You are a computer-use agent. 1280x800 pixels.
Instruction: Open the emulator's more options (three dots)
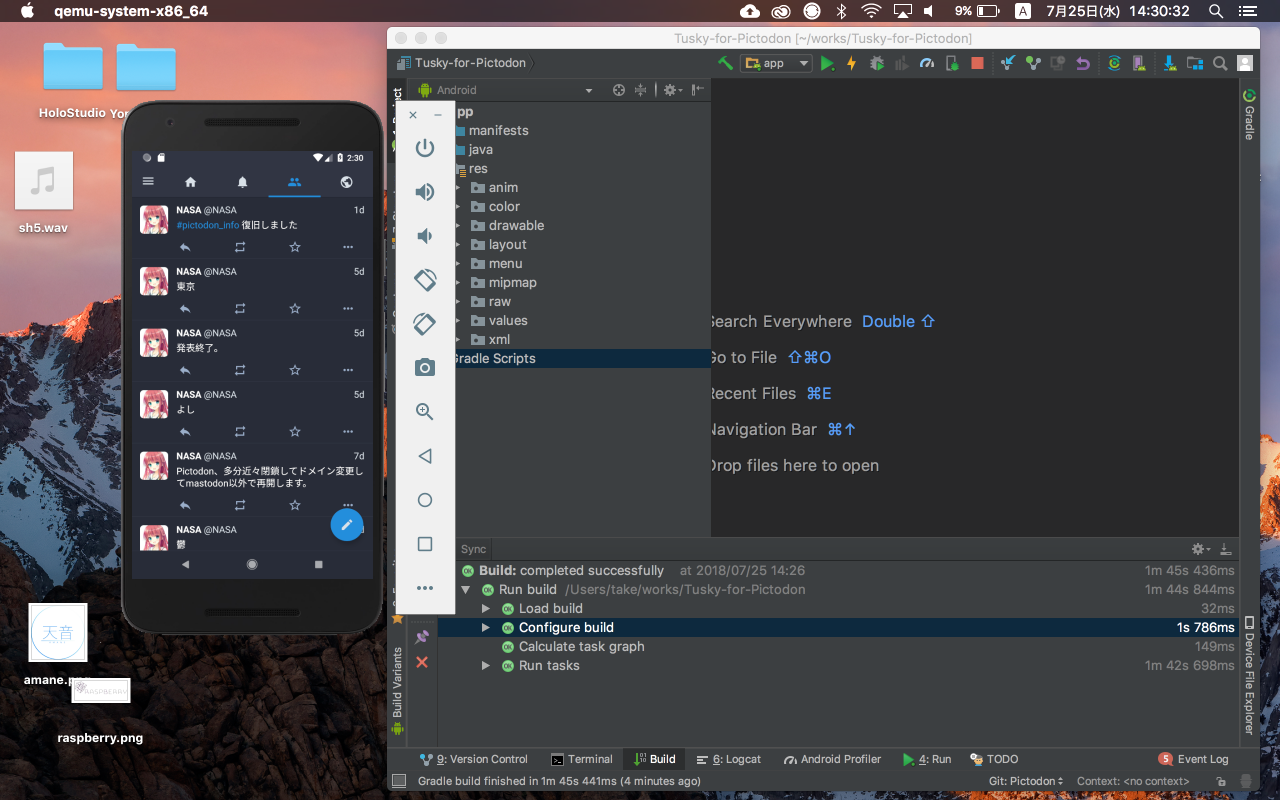[425, 588]
